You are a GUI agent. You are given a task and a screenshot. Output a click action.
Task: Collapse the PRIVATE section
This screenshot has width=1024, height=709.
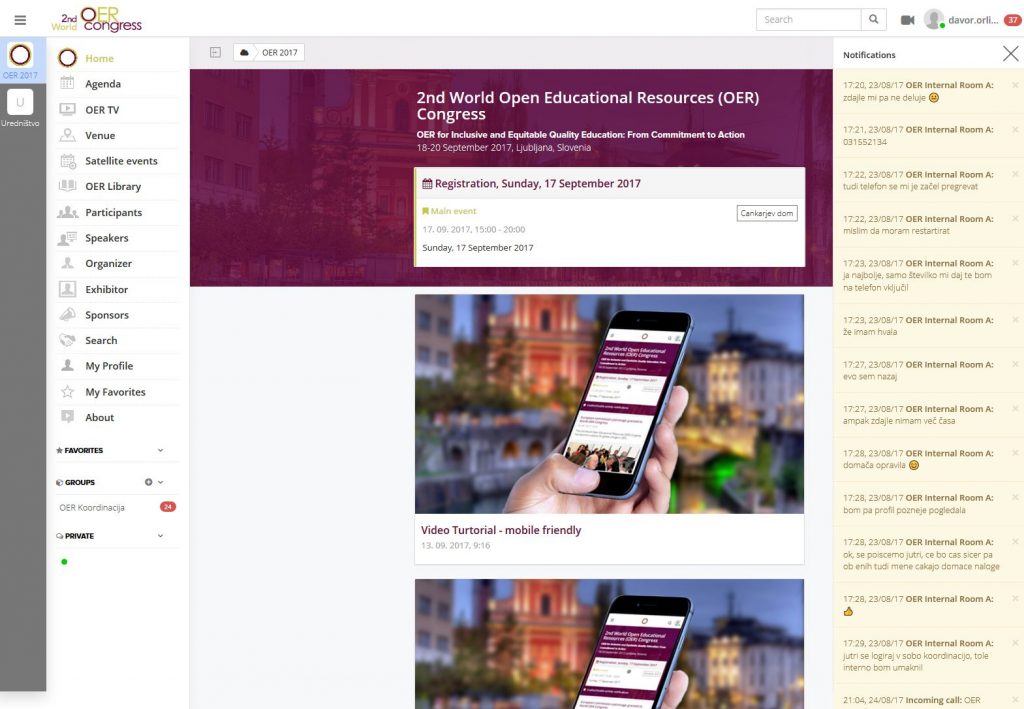pyautogui.click(x=161, y=535)
